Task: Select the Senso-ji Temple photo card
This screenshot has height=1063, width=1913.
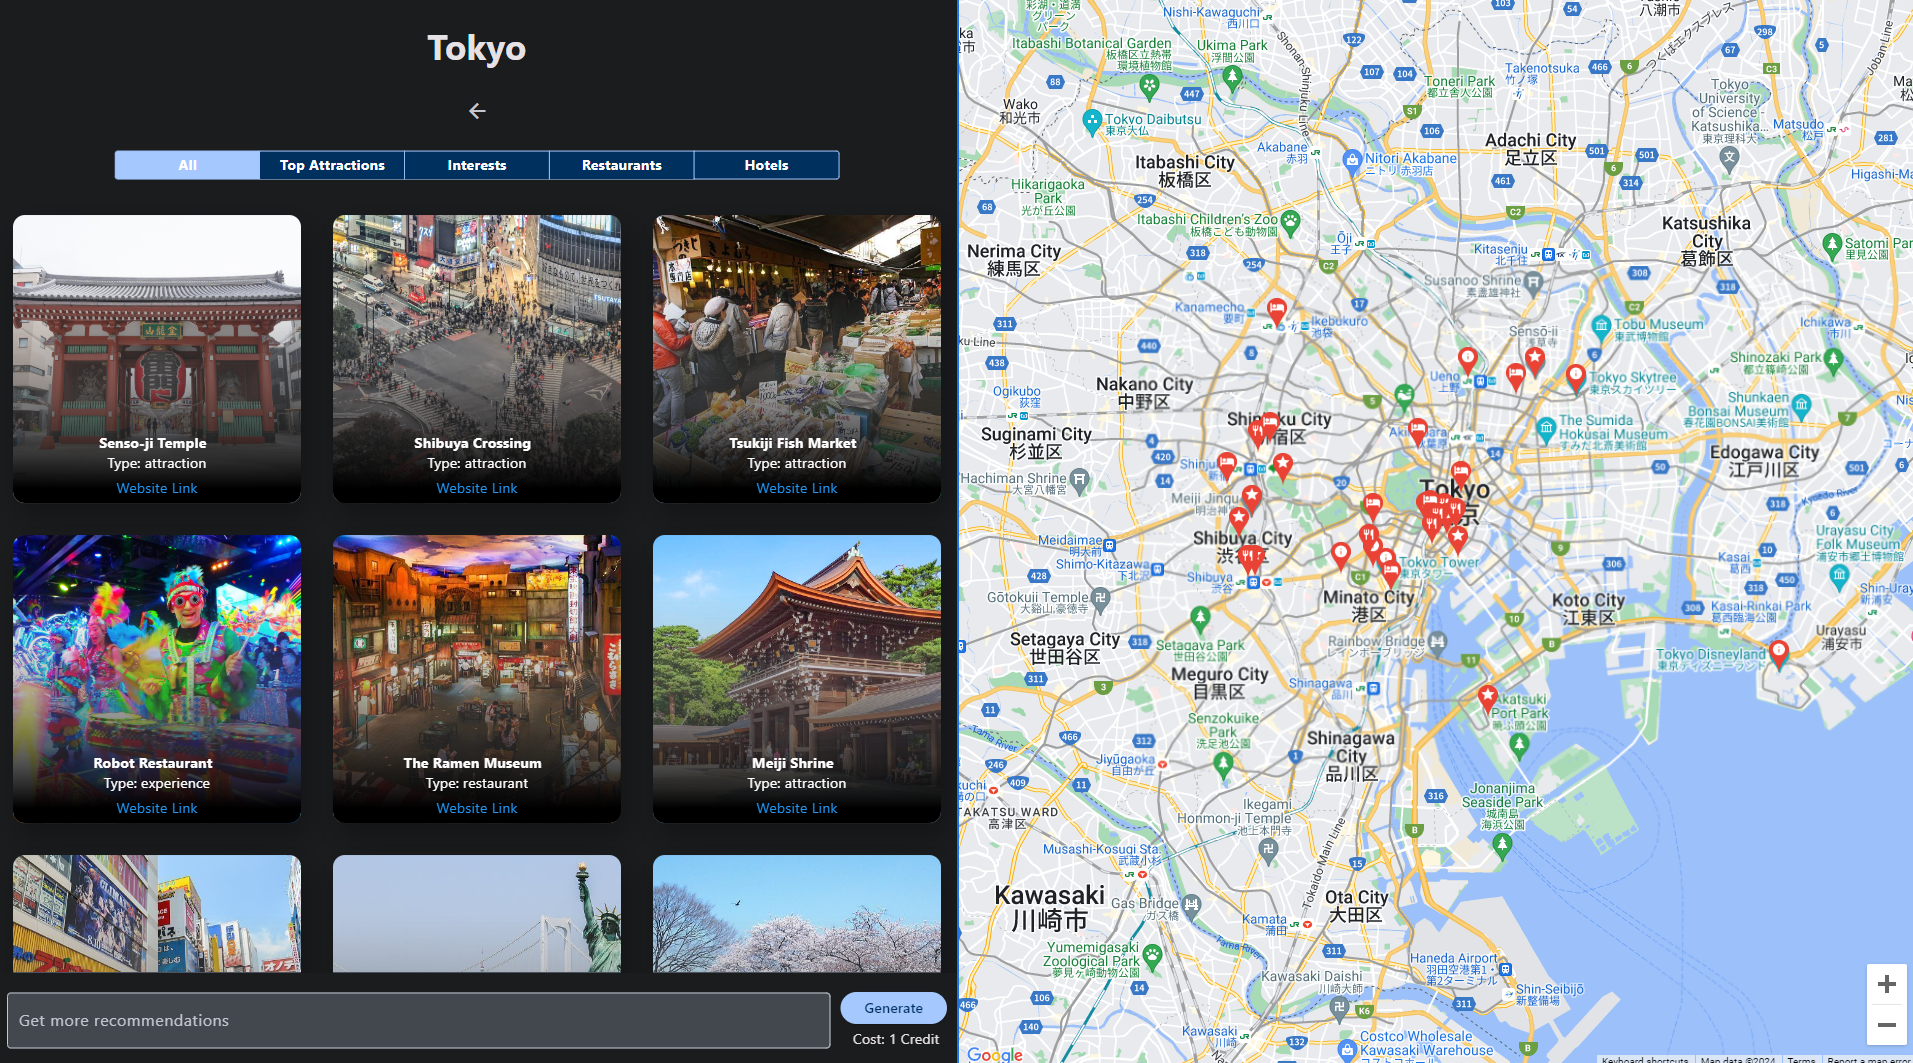Action: coord(157,359)
